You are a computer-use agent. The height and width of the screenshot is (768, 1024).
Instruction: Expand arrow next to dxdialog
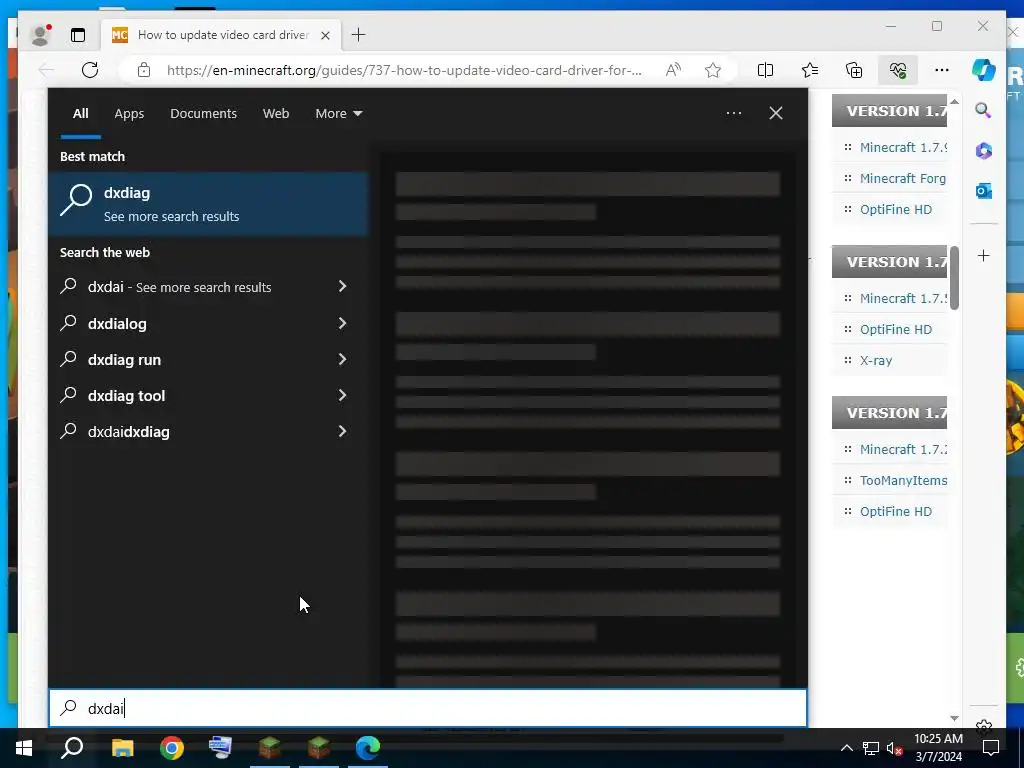click(x=342, y=323)
